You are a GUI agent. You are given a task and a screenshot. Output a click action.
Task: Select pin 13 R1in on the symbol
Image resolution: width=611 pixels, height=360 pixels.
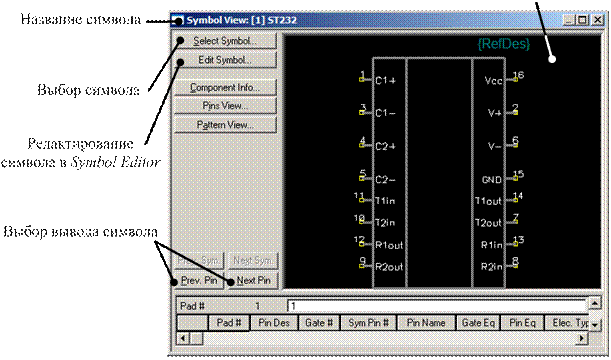[516, 244]
